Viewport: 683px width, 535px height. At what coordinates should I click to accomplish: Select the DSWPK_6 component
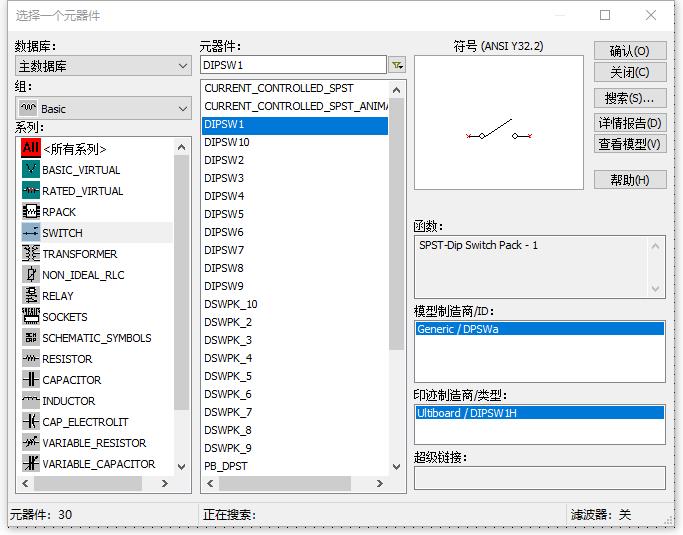pos(295,394)
